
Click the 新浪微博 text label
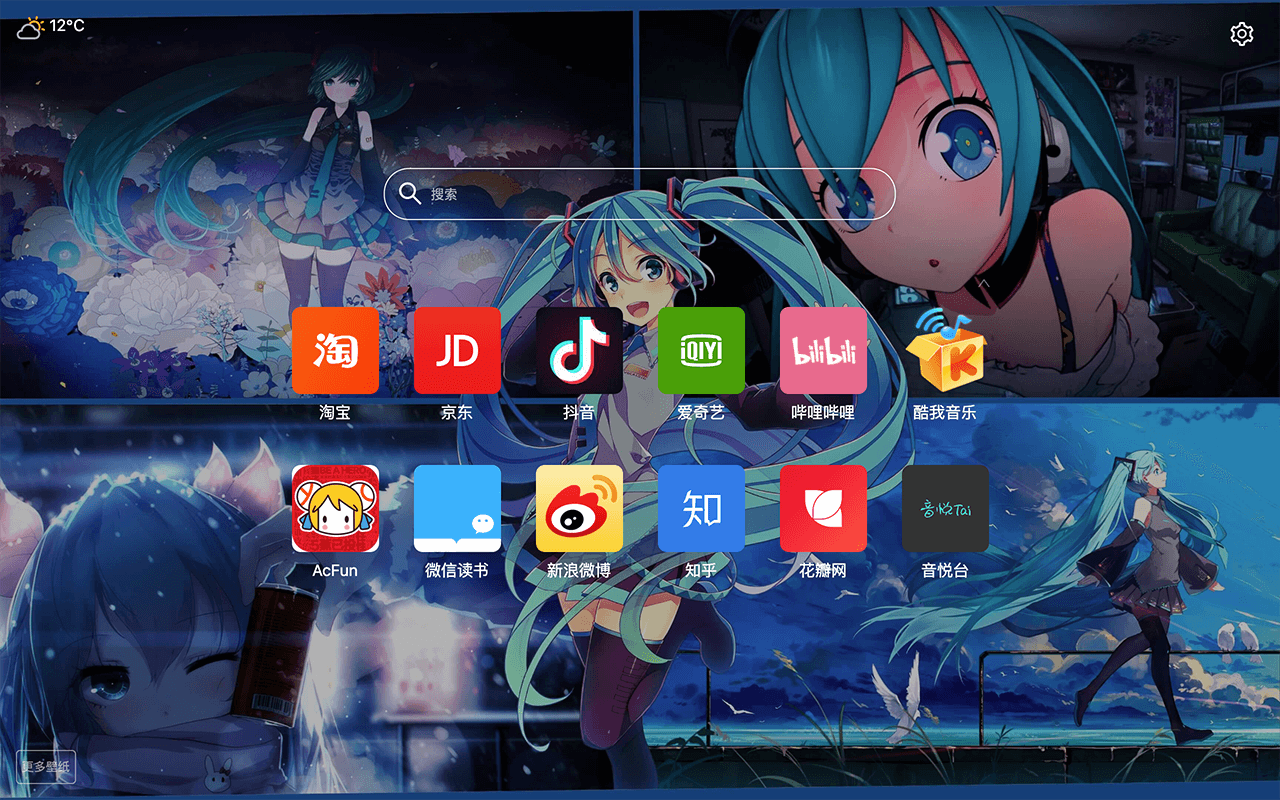[x=579, y=570]
